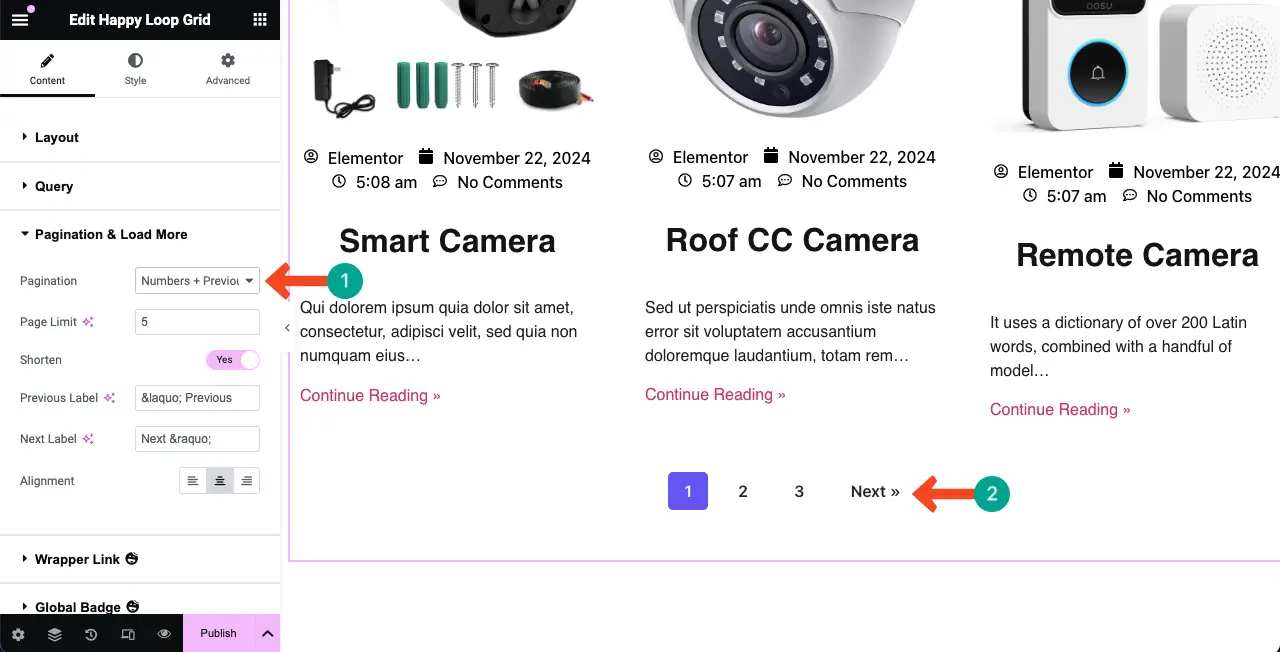
Task: Switch to responsive mode icon
Action: pos(128,634)
